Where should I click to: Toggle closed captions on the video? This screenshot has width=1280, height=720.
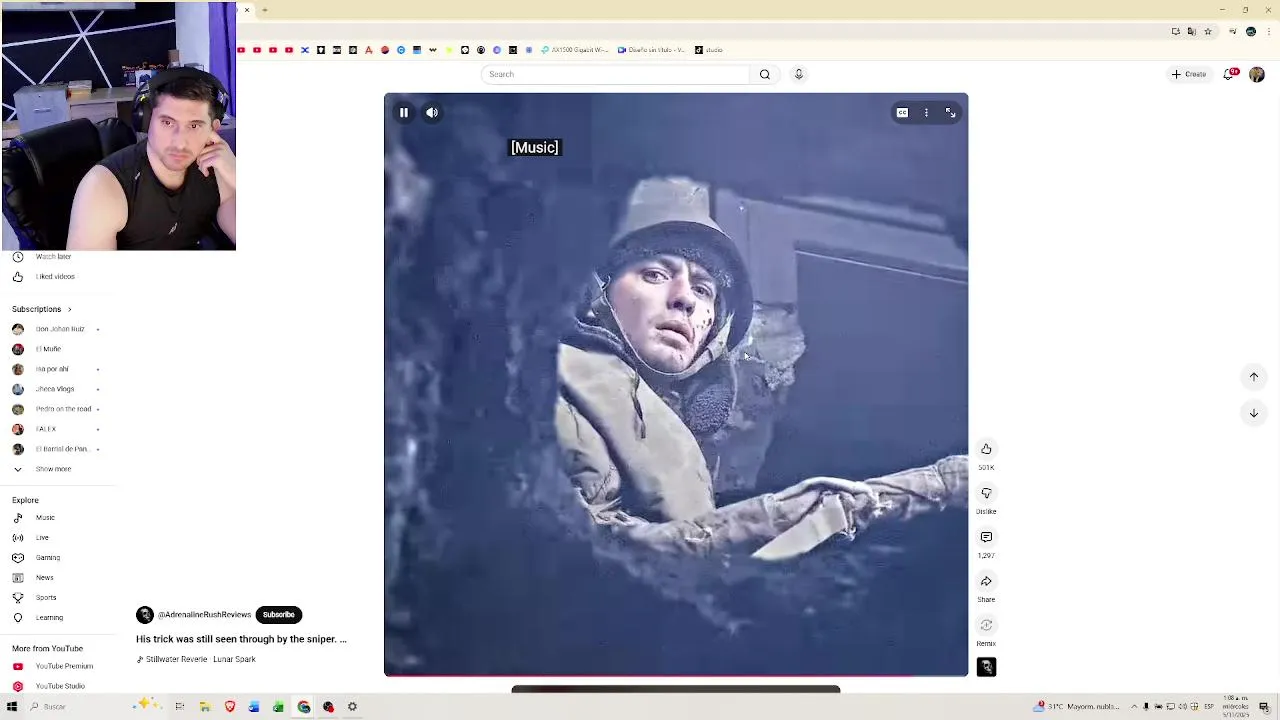902,113
